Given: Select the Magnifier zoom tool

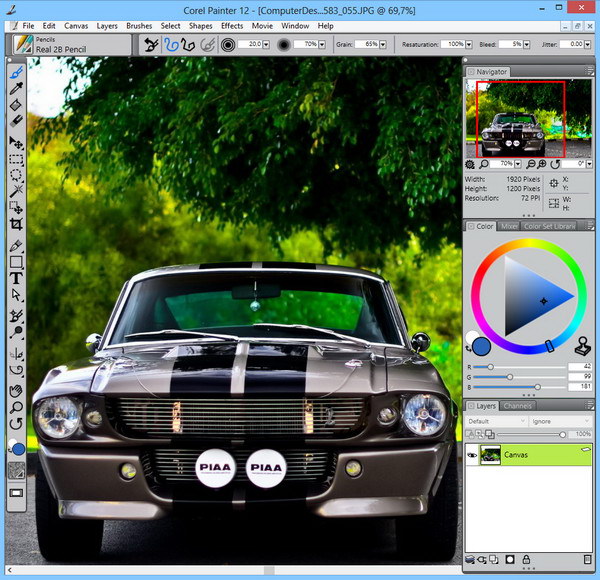Looking at the screenshot, I should point(16,407).
